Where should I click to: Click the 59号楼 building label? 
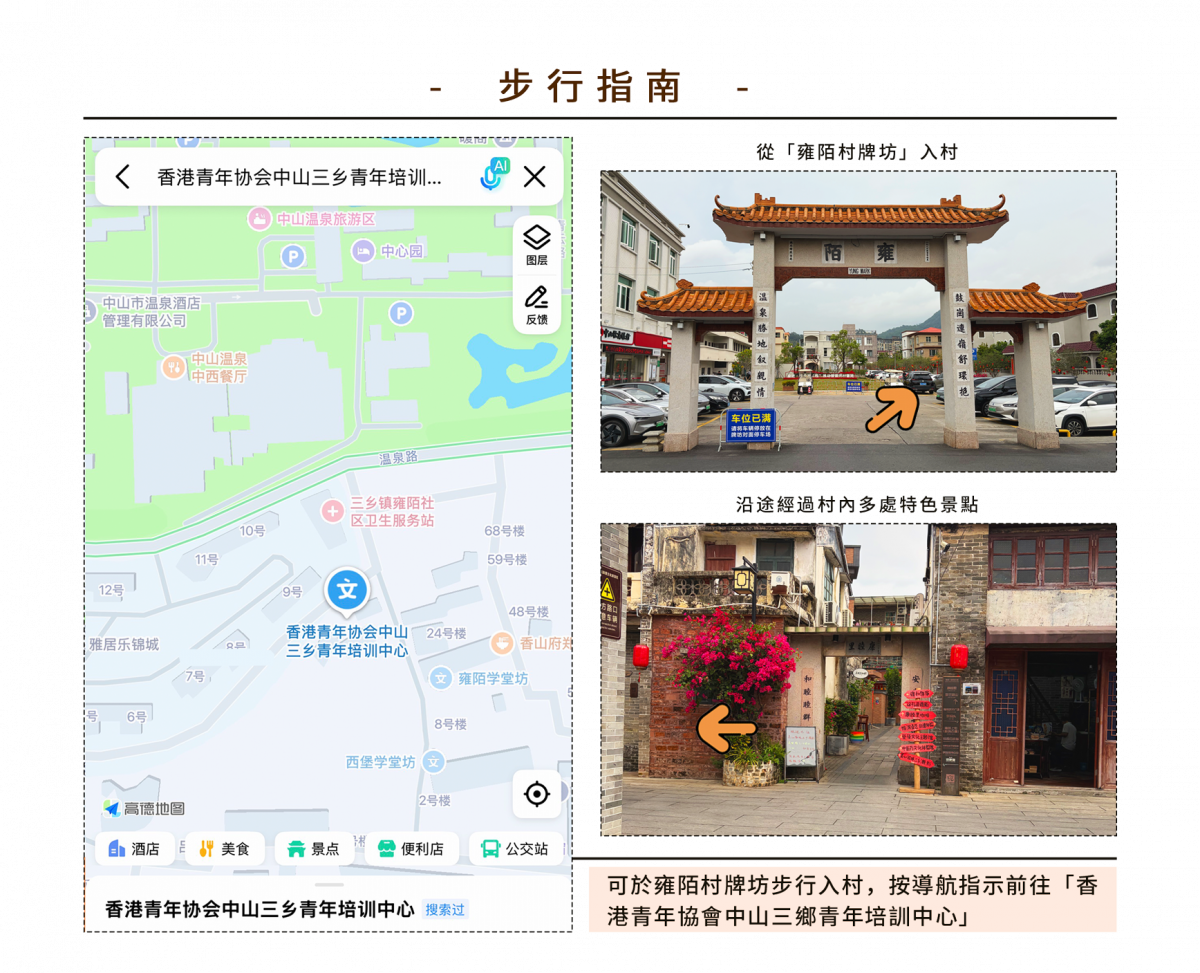click(x=507, y=559)
